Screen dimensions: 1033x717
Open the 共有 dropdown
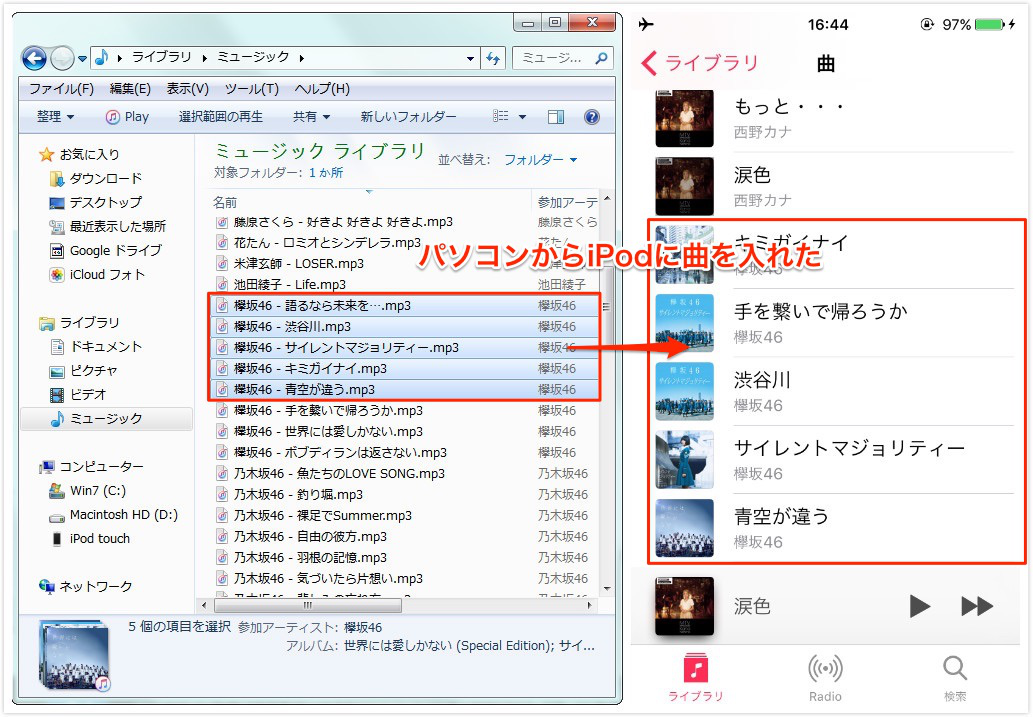pos(311,117)
